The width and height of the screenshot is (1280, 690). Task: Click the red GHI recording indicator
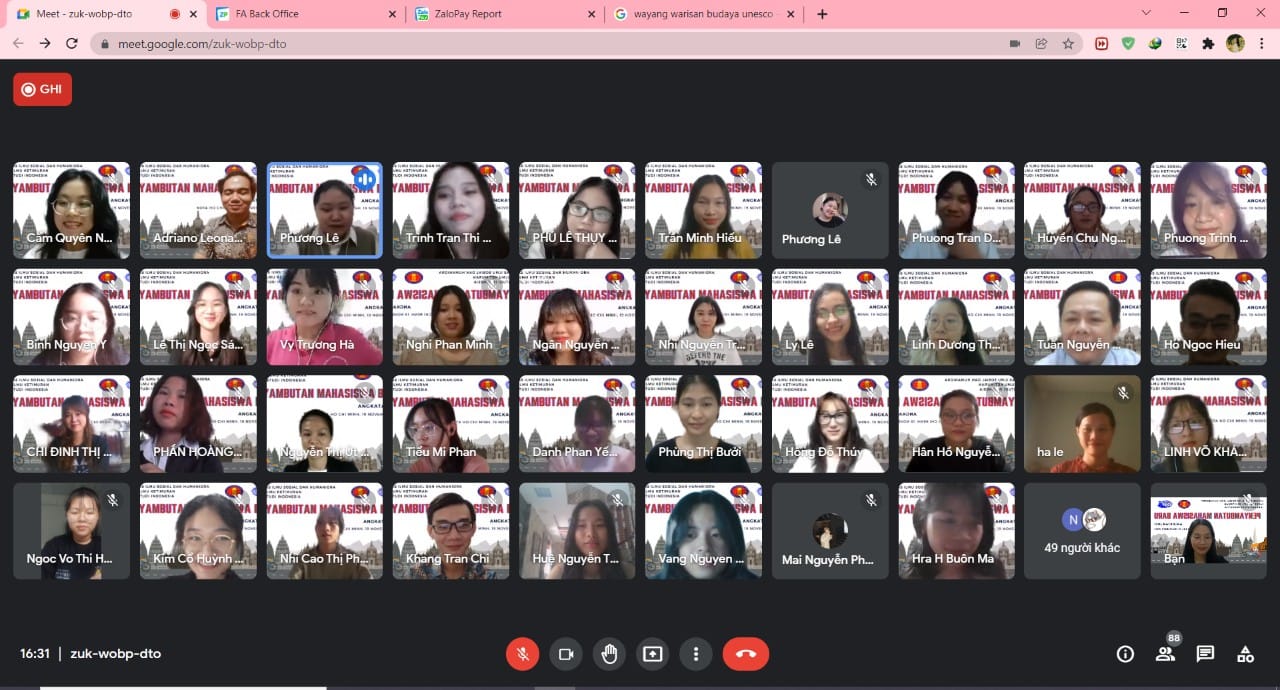pyautogui.click(x=42, y=89)
